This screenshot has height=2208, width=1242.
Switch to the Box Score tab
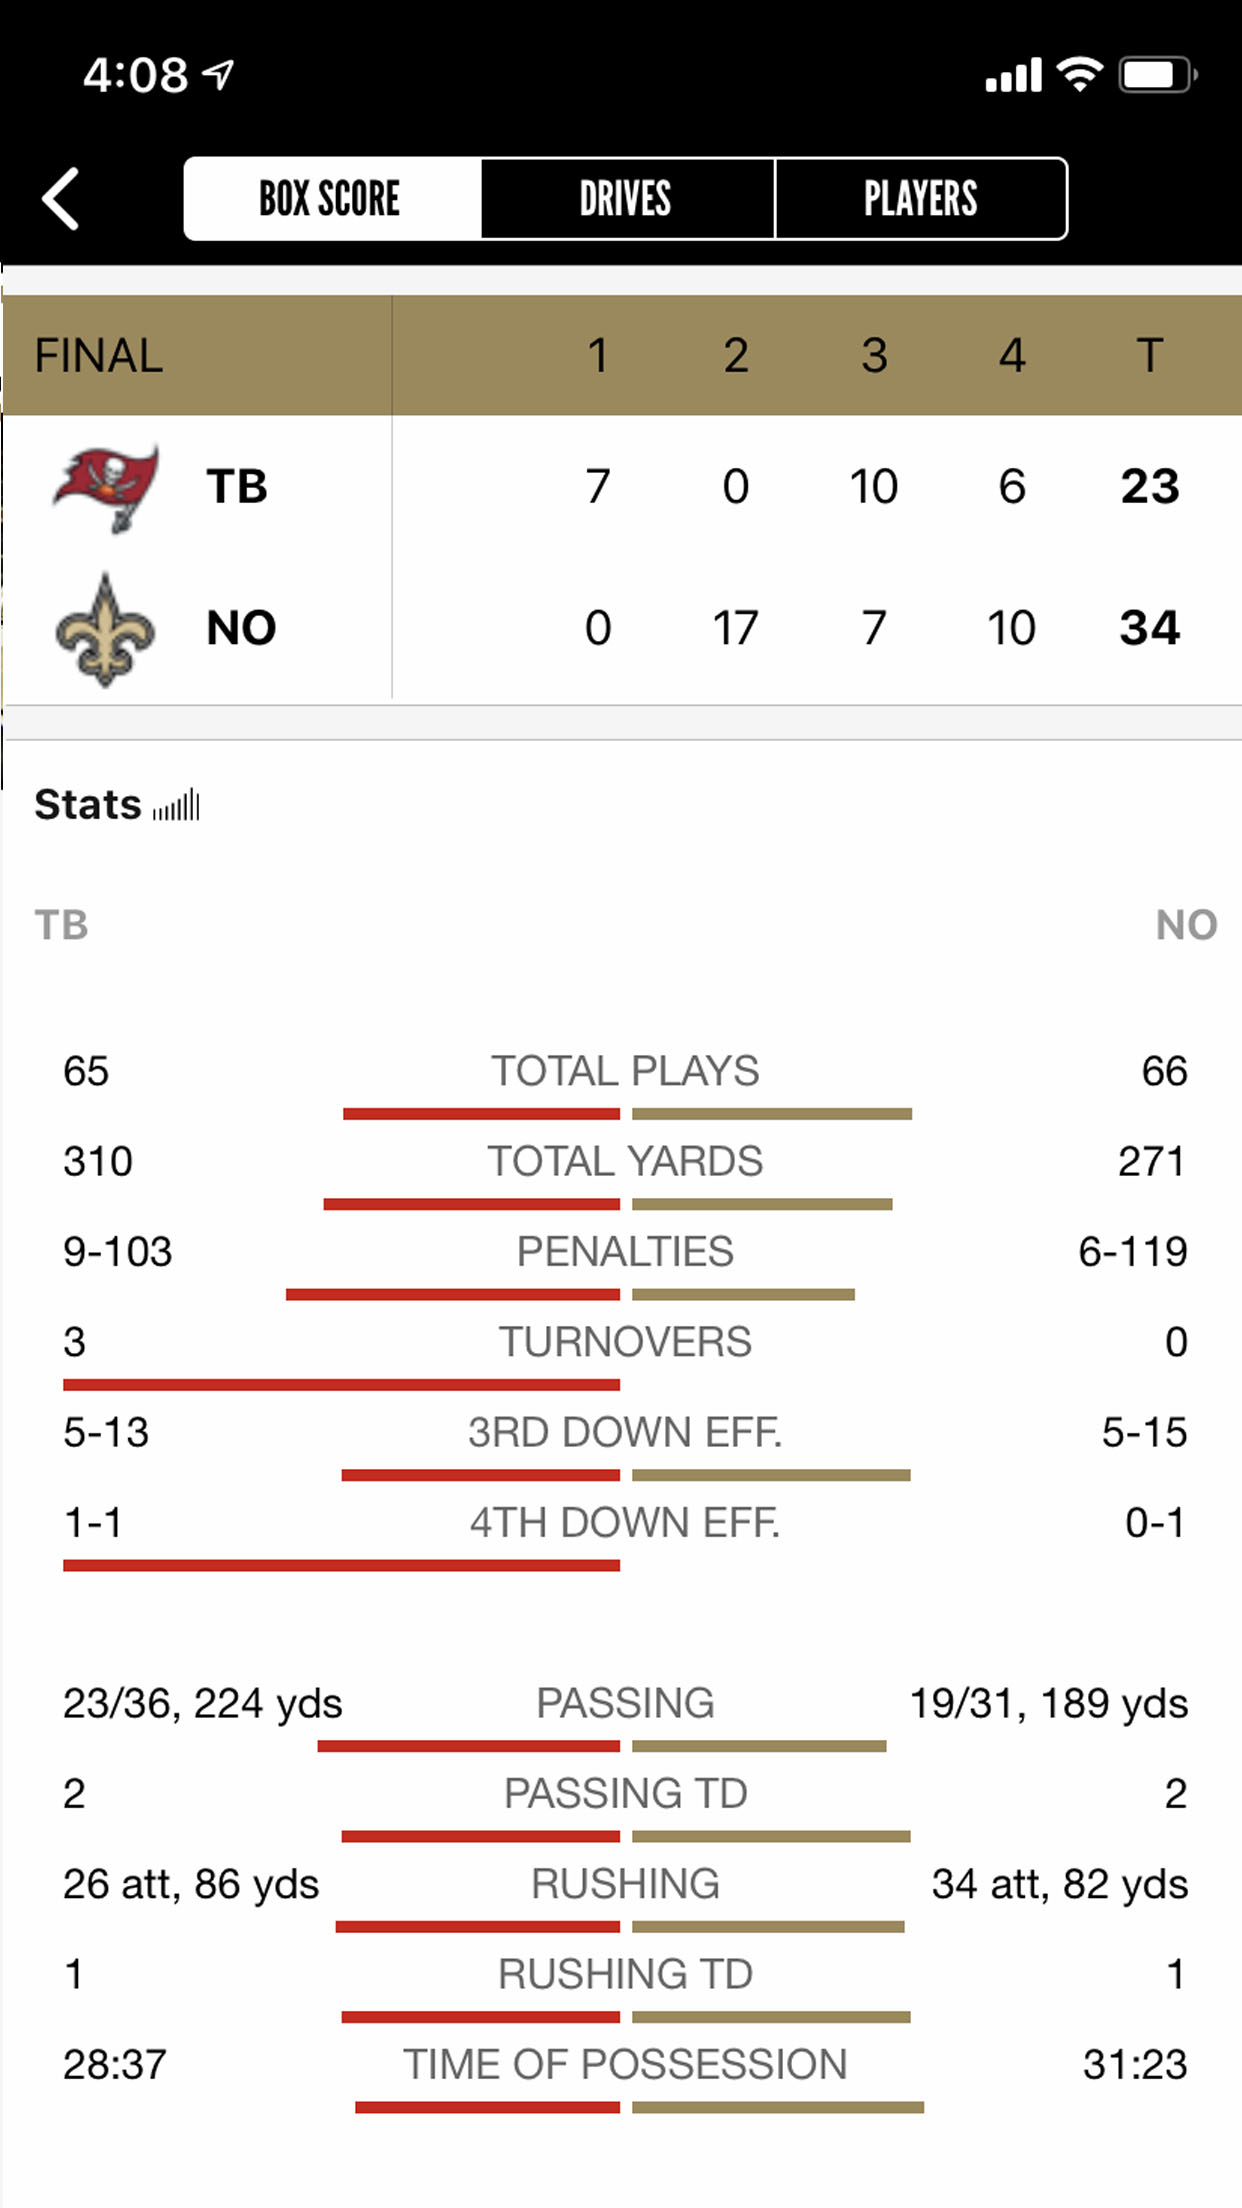(331, 198)
